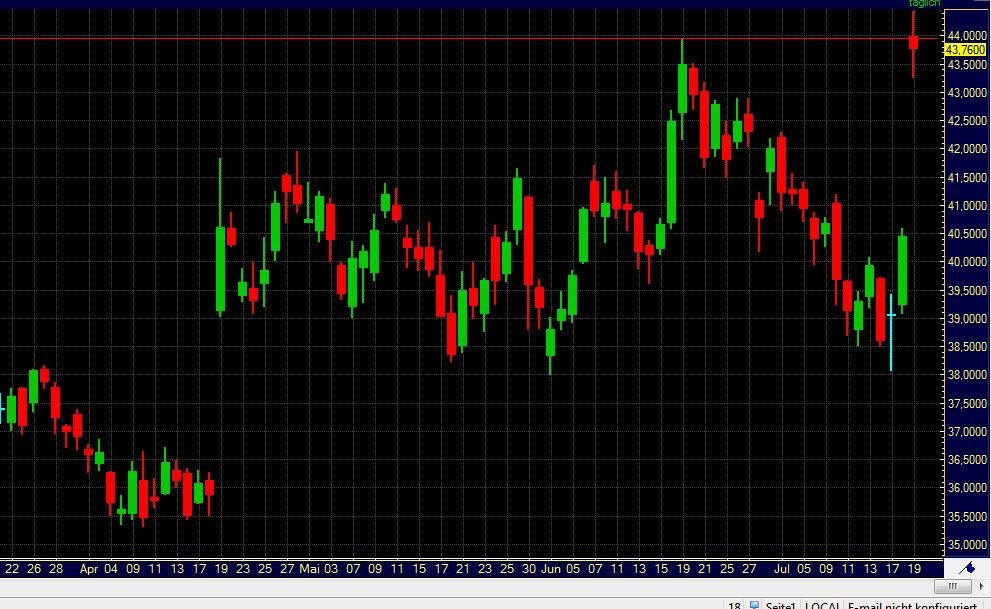Click the yellow 43,7600 current price label
Viewport: 991px width, 609px height.
pyautogui.click(x=965, y=50)
